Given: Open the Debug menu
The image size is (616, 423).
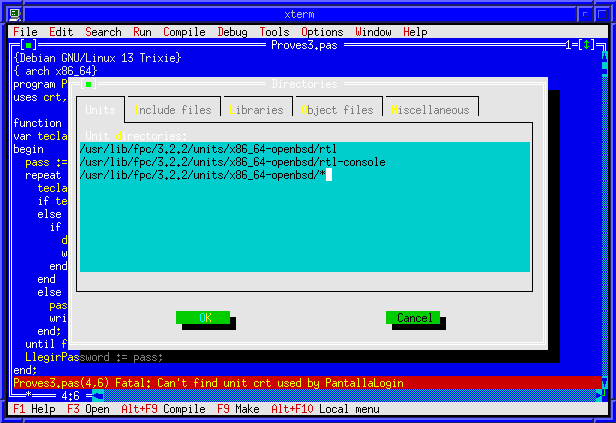Looking at the screenshot, I should pyautogui.click(x=233, y=32).
